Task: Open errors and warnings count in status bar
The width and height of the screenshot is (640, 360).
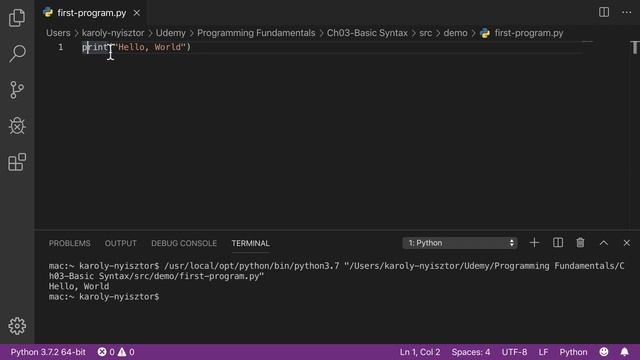Action: tap(116, 352)
